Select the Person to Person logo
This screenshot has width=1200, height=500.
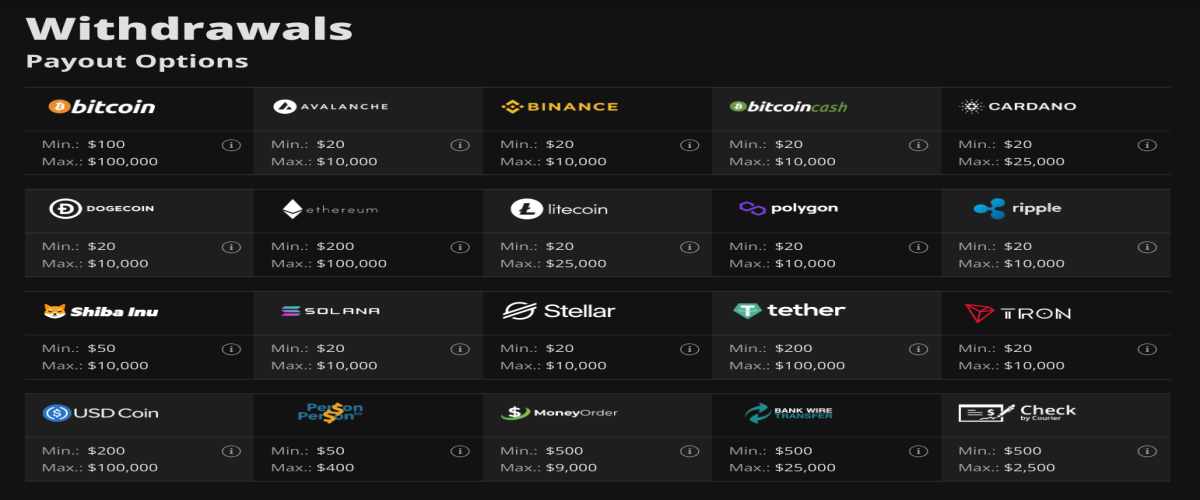pyautogui.click(x=330, y=412)
